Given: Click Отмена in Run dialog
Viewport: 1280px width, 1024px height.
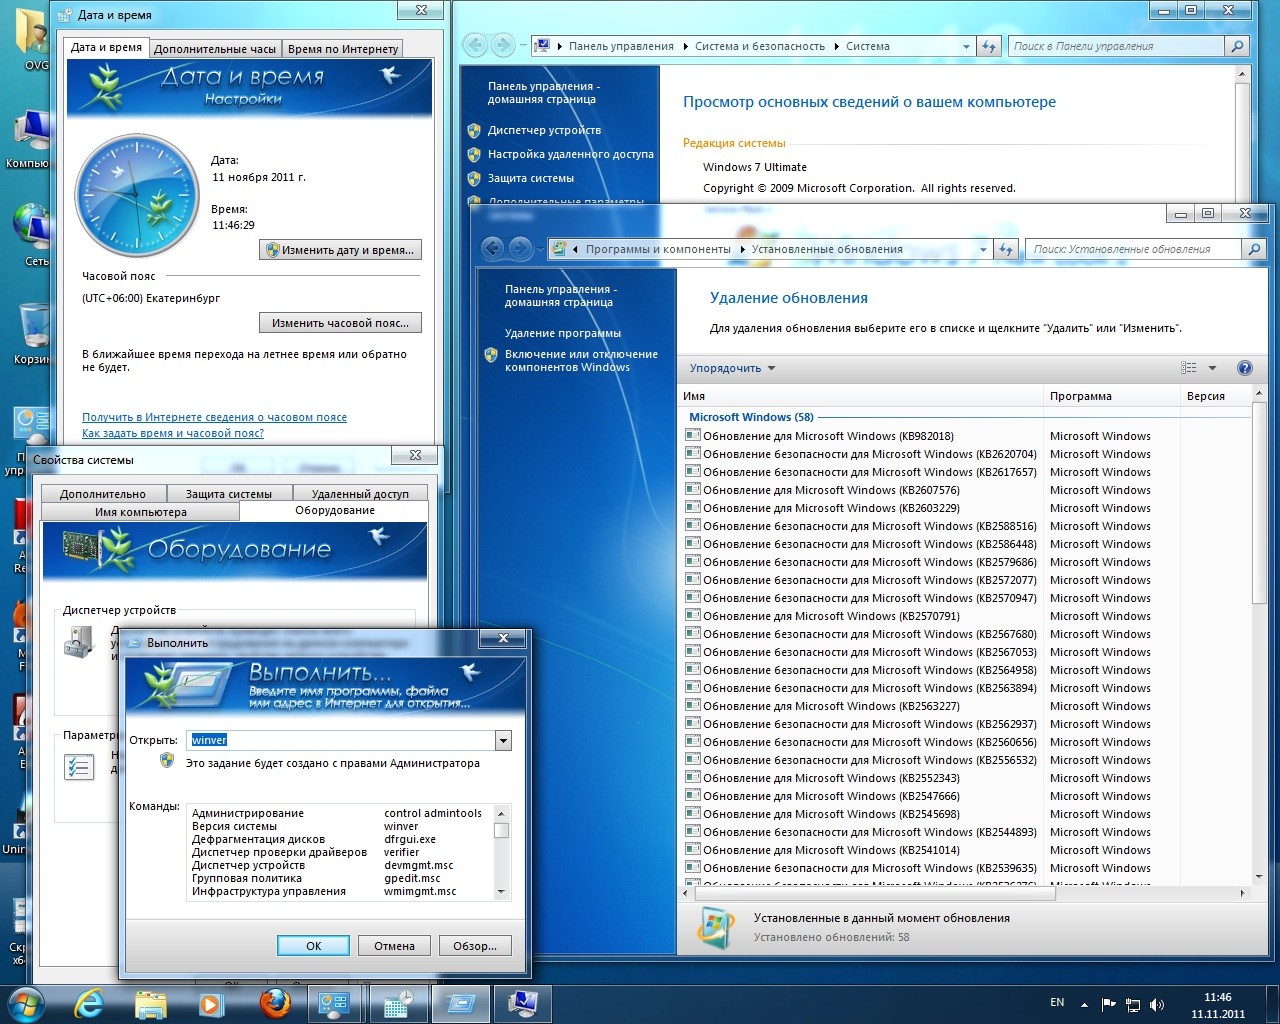Looking at the screenshot, I should (x=394, y=946).
